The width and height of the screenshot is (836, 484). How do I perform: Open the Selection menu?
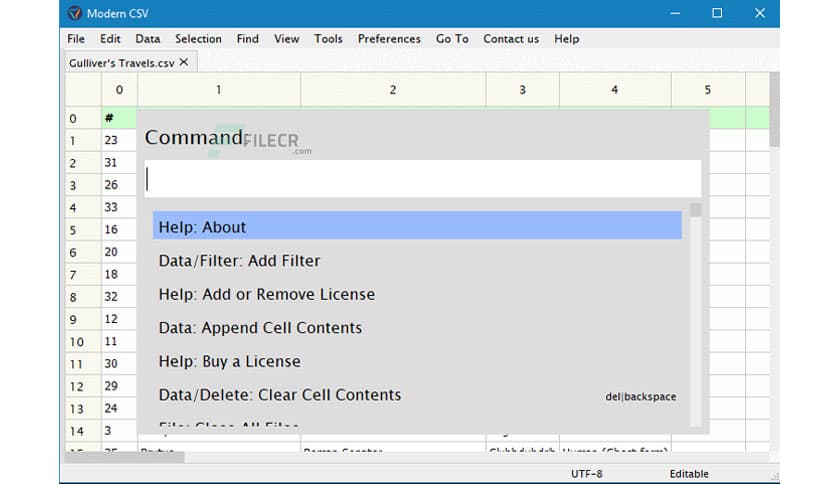pos(198,39)
